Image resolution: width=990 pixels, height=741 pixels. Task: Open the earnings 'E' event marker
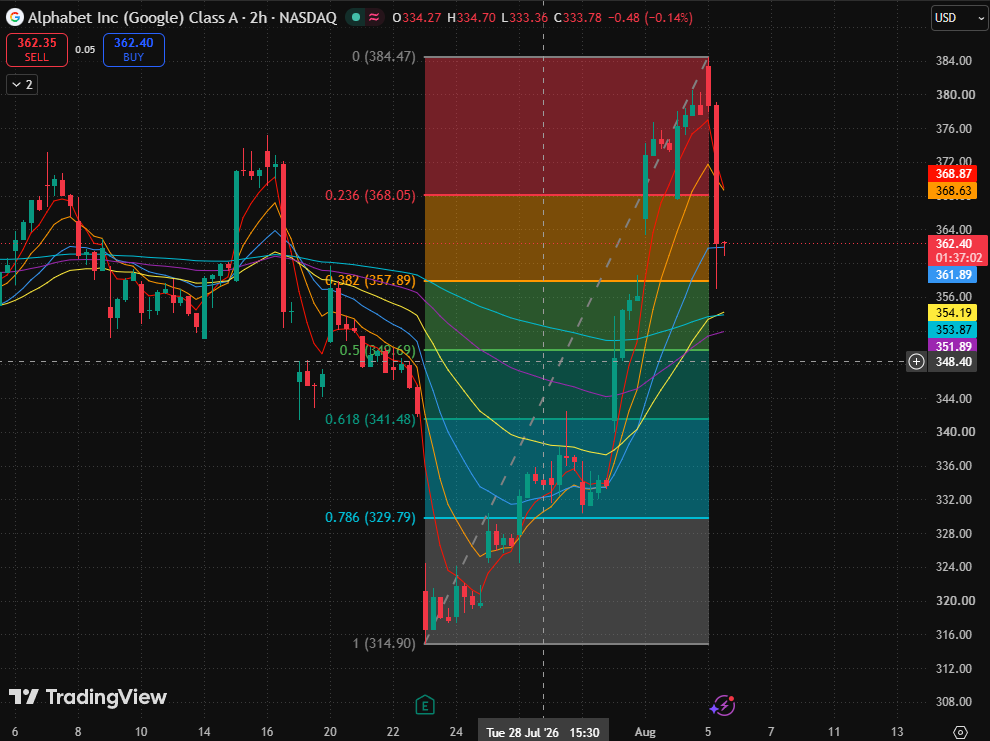[425, 705]
